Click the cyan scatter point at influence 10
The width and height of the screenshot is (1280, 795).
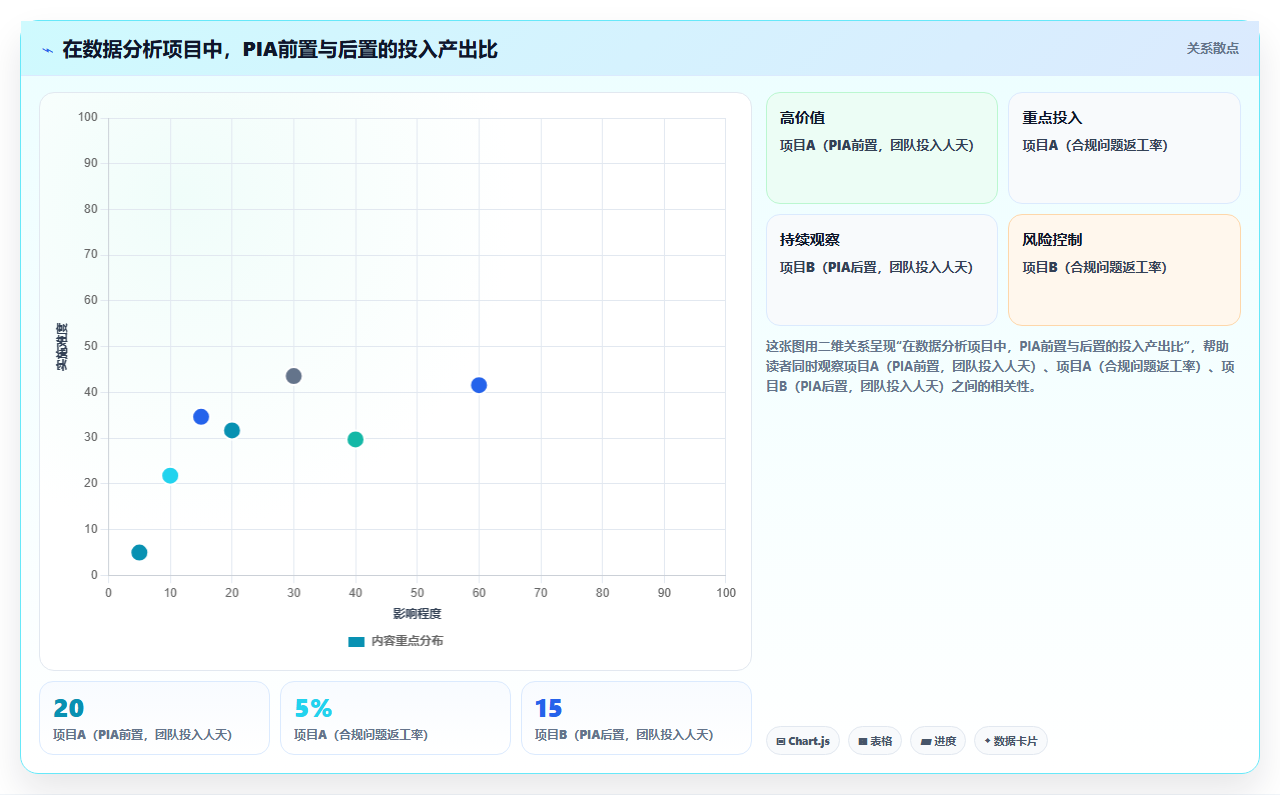coord(170,475)
